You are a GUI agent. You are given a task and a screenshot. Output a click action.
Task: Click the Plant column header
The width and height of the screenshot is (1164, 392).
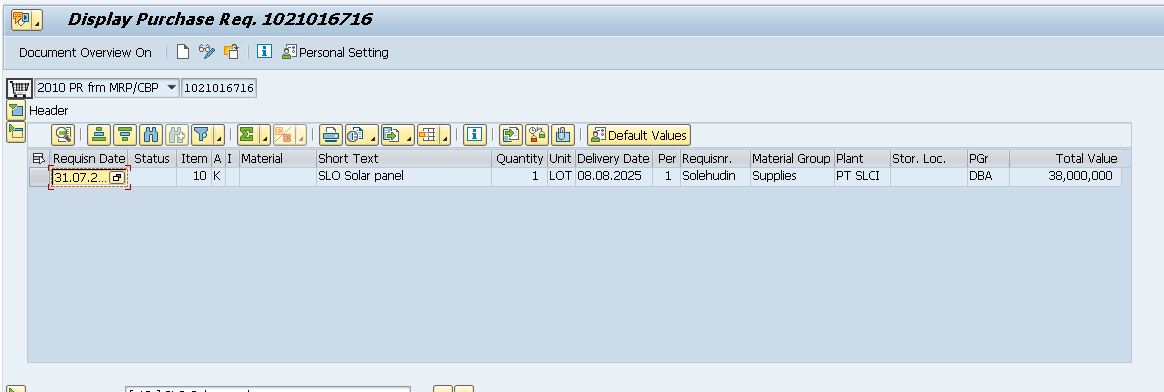(861, 158)
